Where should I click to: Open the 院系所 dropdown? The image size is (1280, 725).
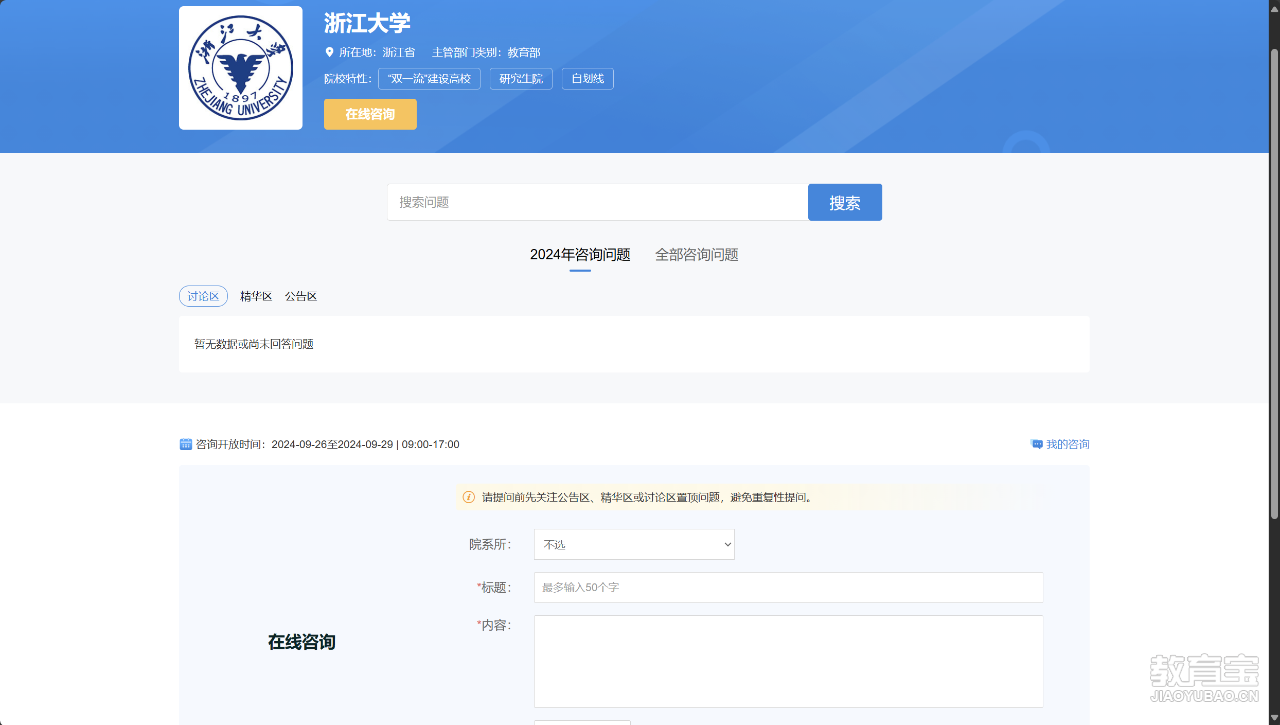[634, 545]
